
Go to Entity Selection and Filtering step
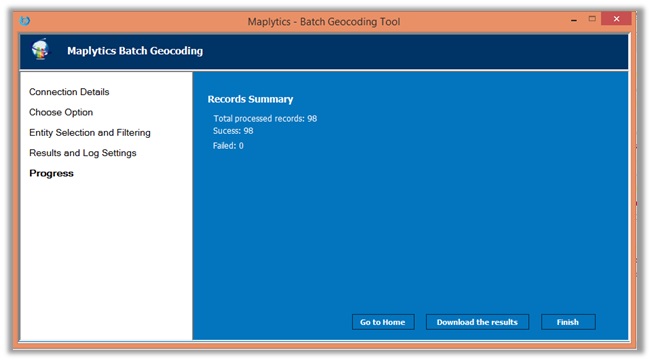coord(90,133)
